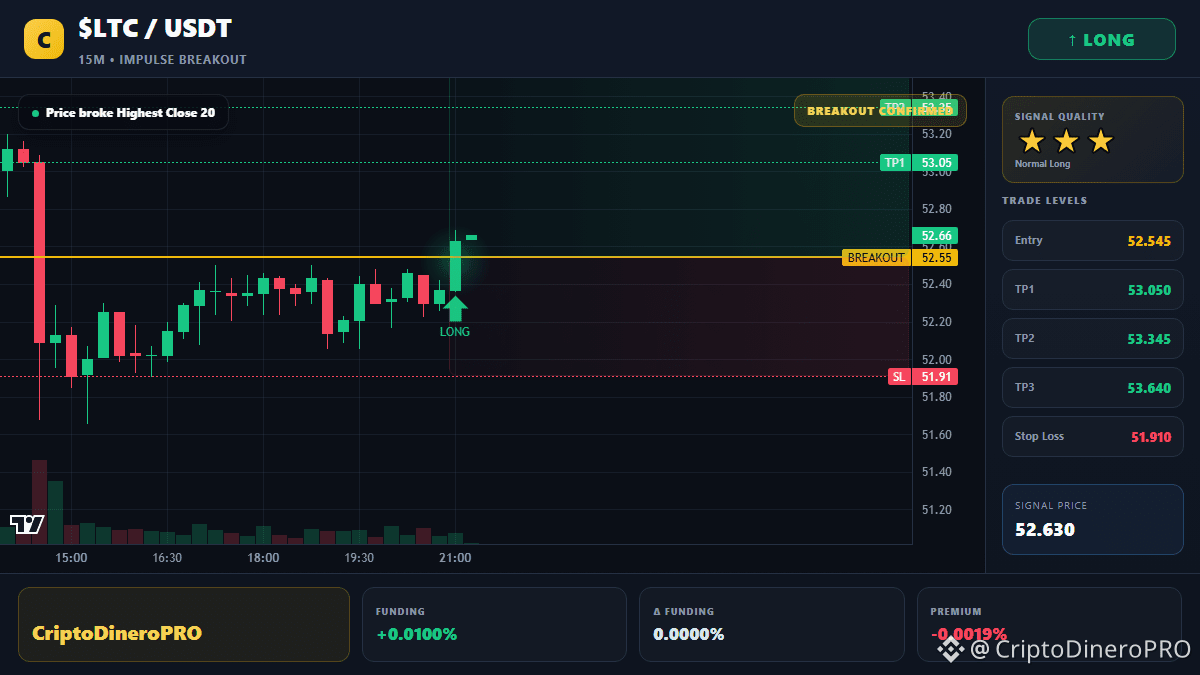The height and width of the screenshot is (675, 1200).
Task: Click the Δ Funding 0.0000% card
Action: [x=771, y=624]
